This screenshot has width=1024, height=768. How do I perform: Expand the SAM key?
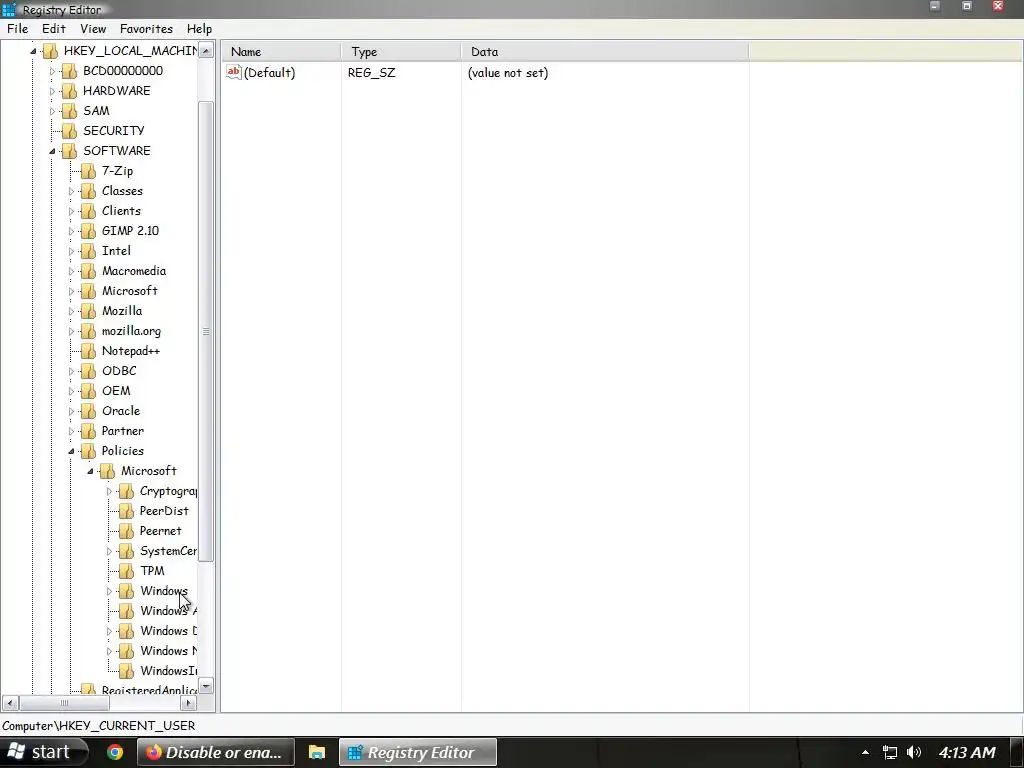(x=52, y=111)
